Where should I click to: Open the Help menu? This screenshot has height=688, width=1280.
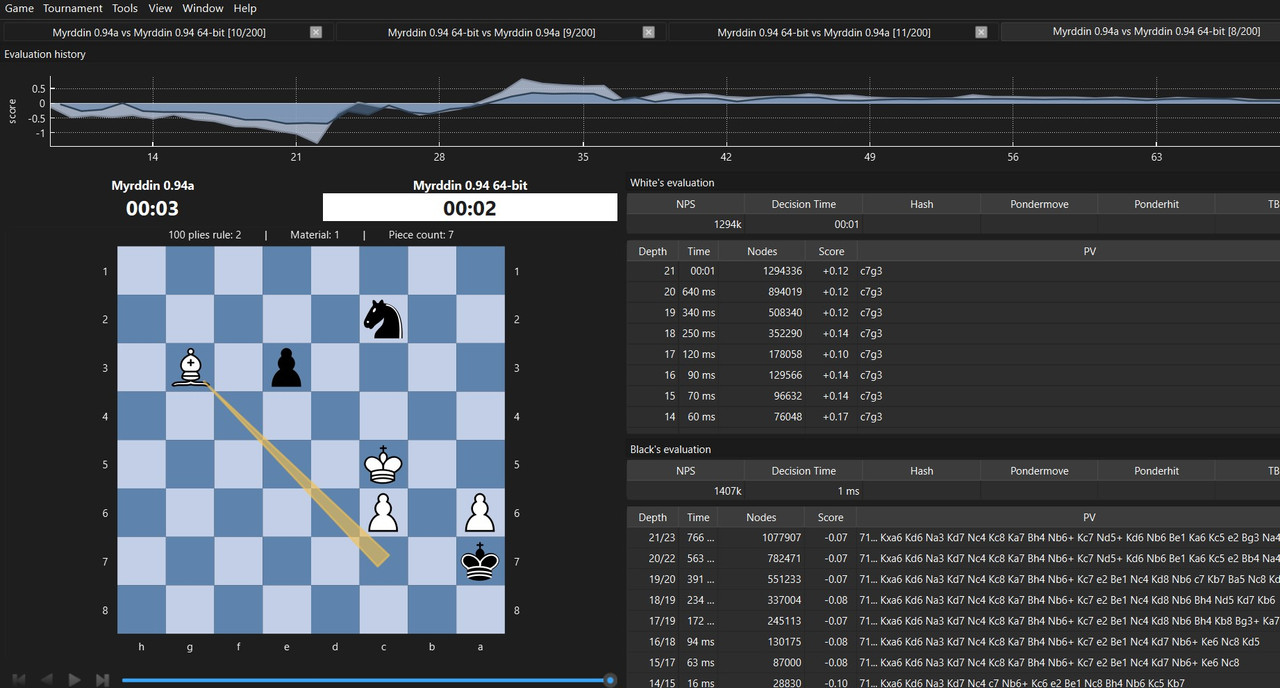(245, 8)
